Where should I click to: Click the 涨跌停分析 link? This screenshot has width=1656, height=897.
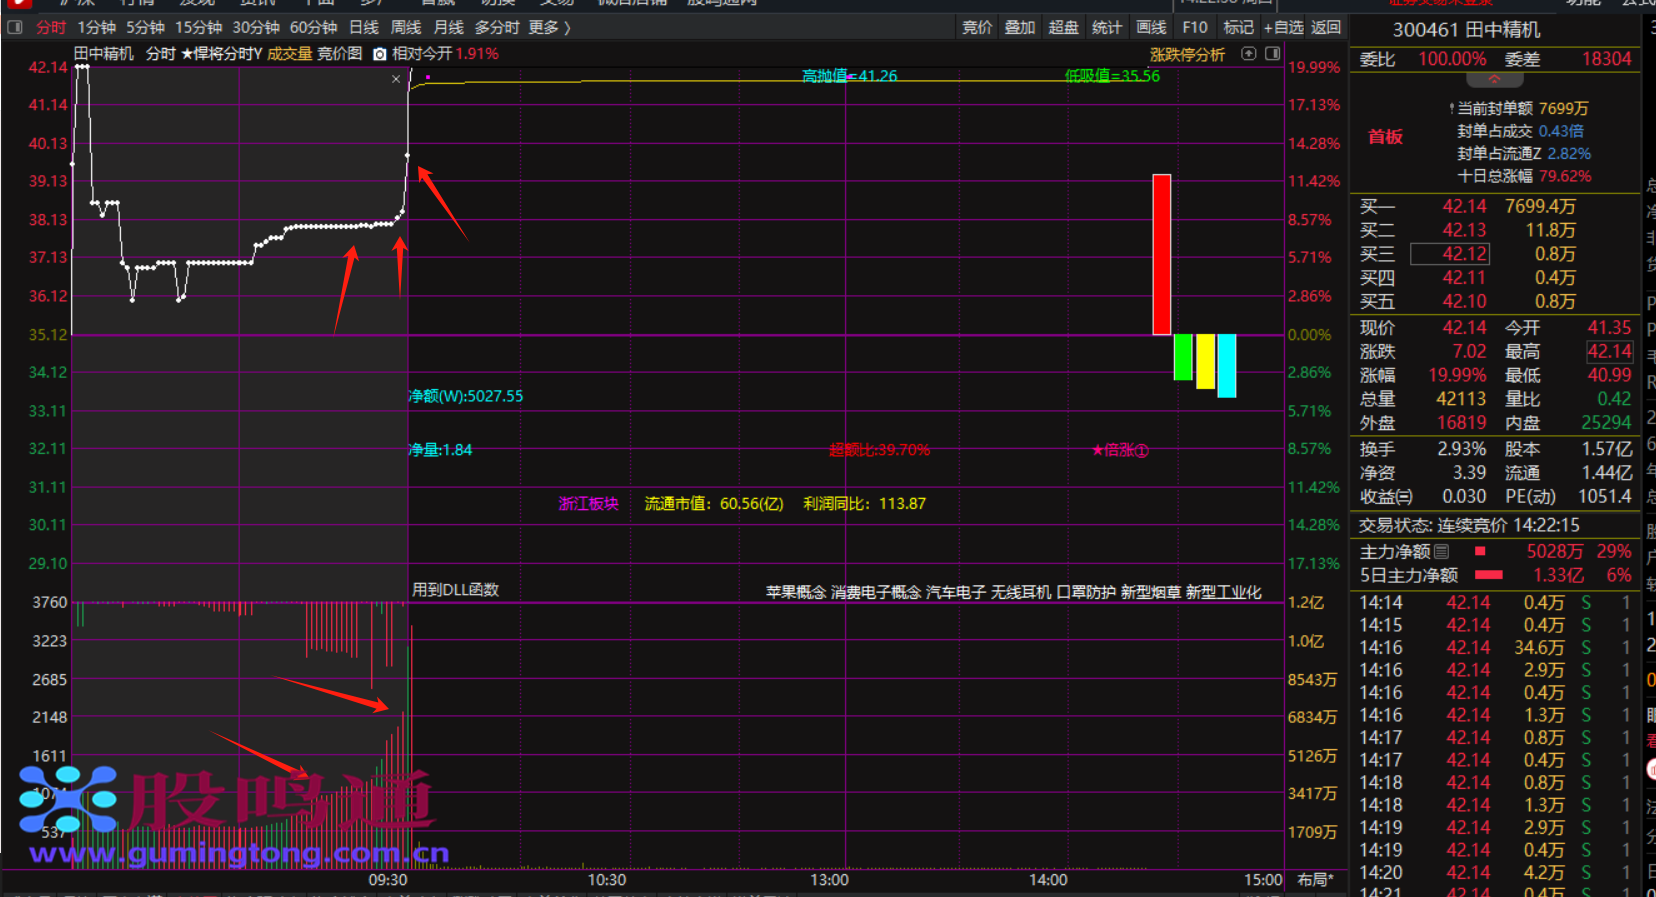1187,55
